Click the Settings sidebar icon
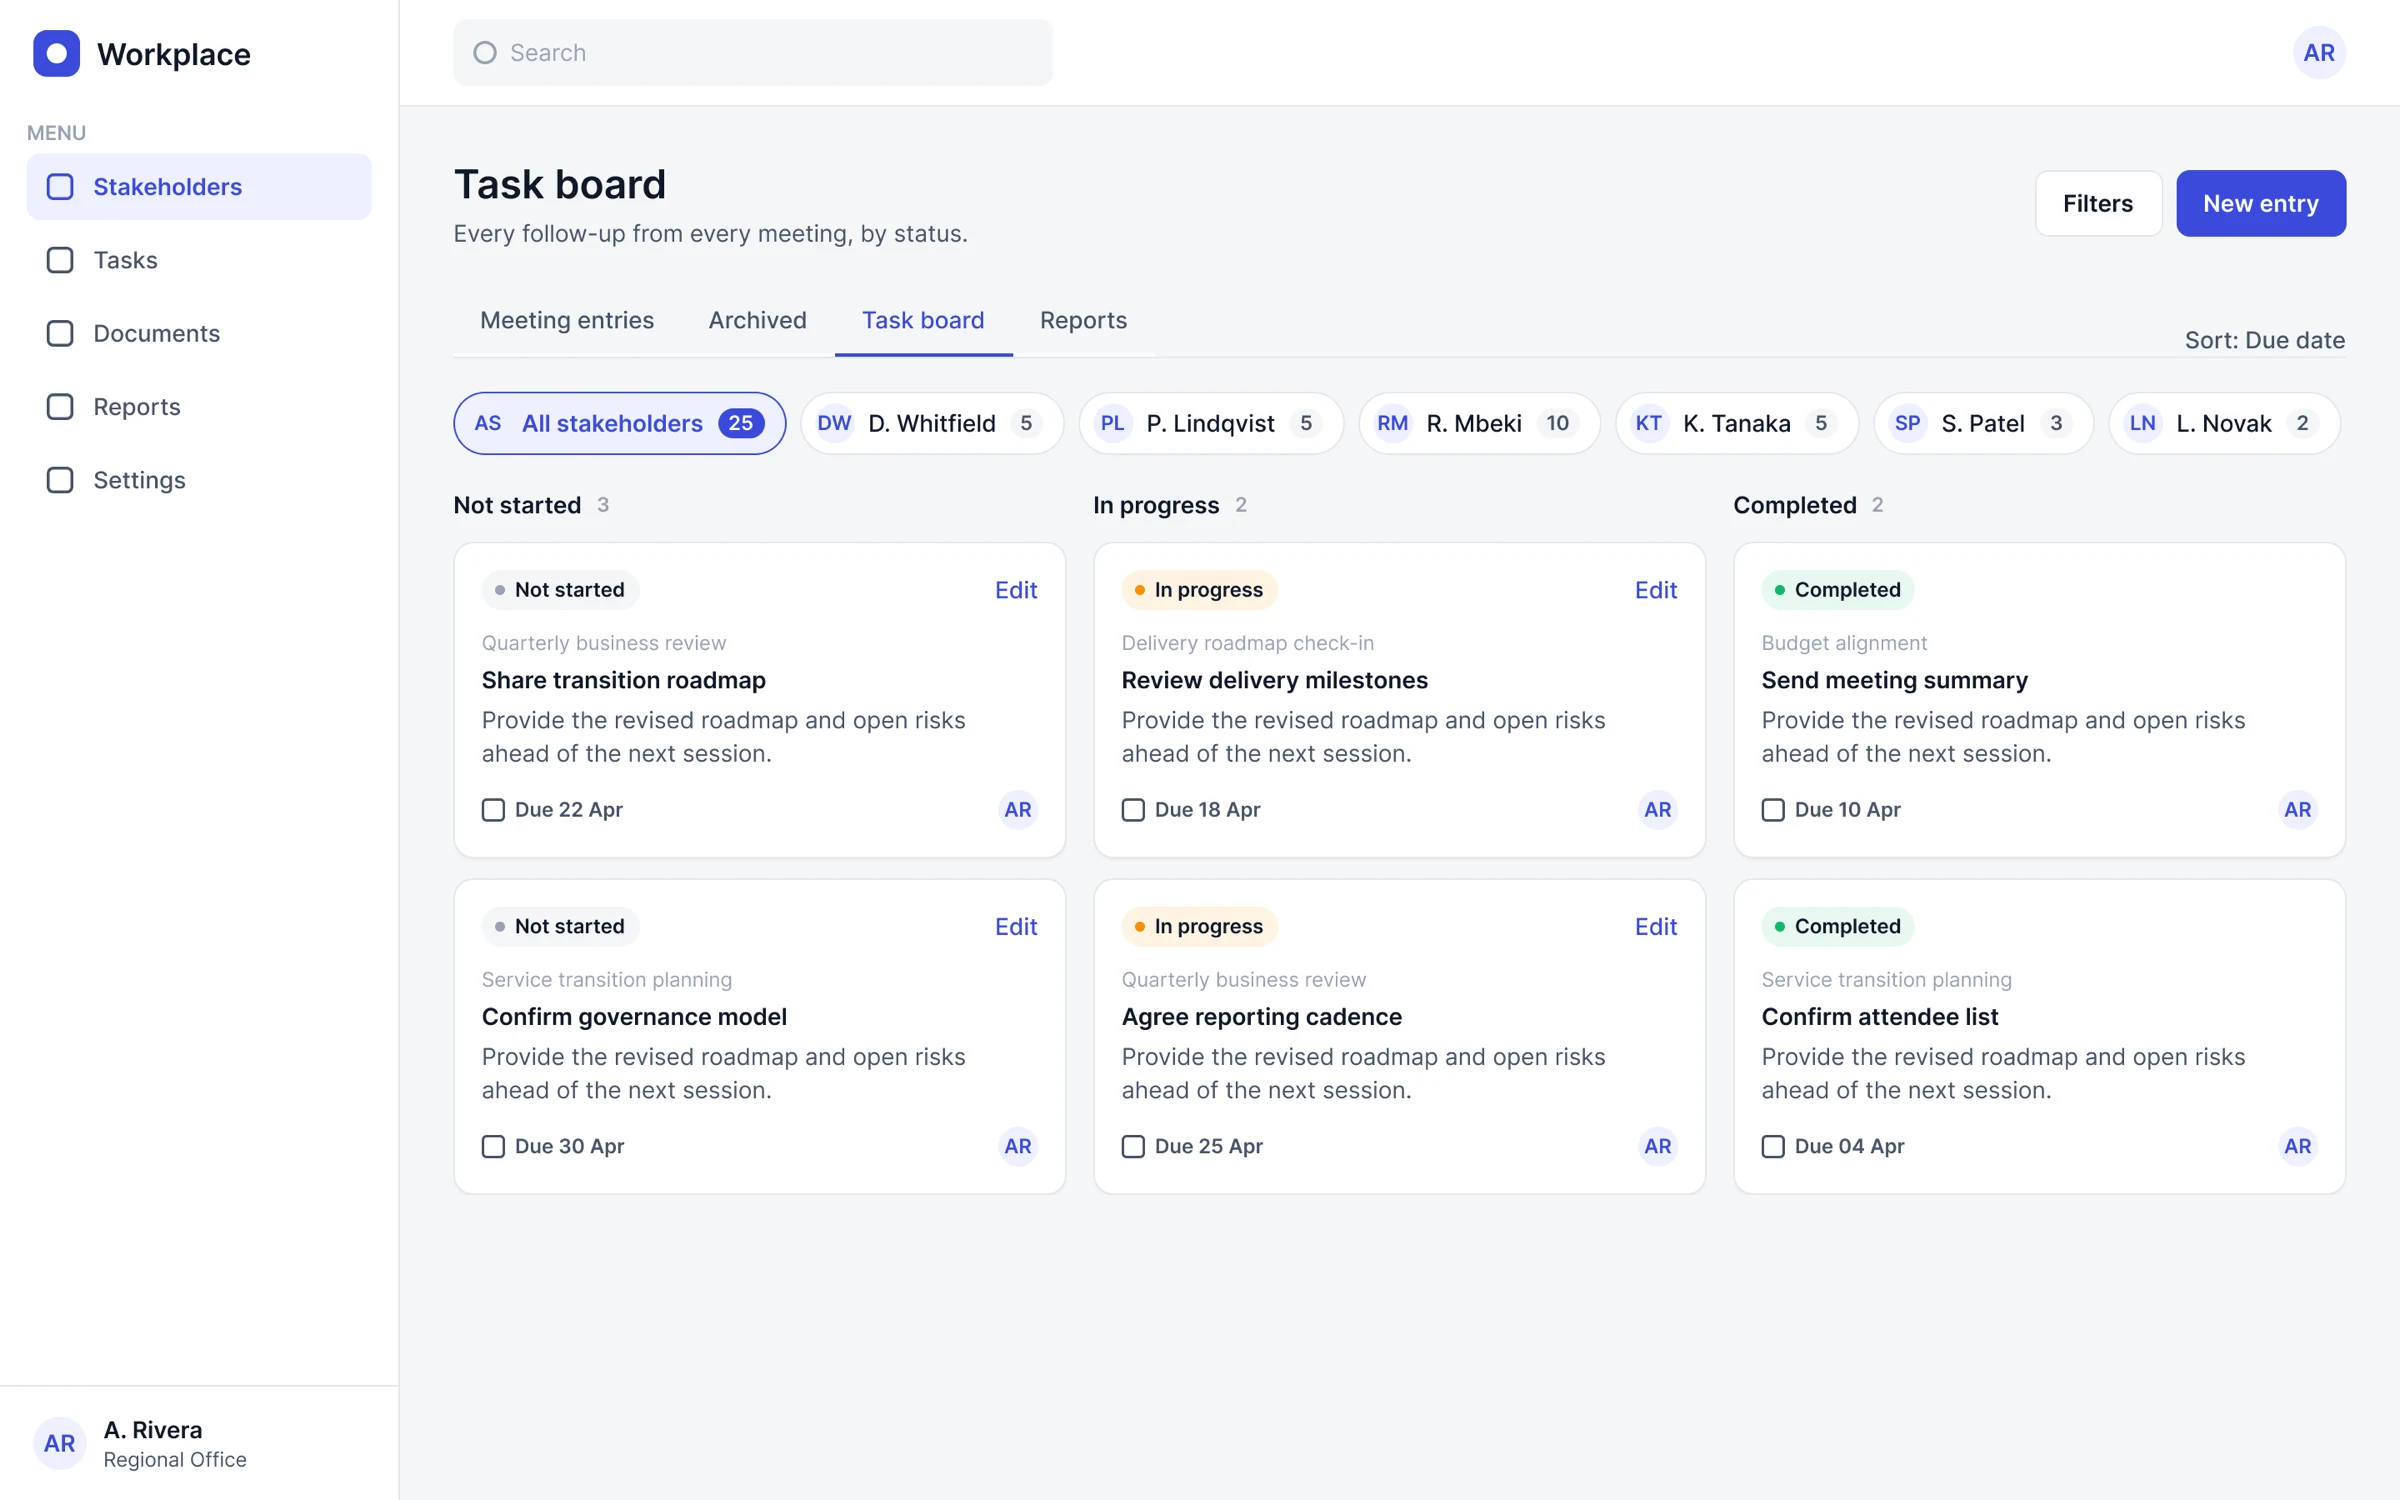This screenshot has width=2400, height=1500. pyautogui.click(x=60, y=480)
